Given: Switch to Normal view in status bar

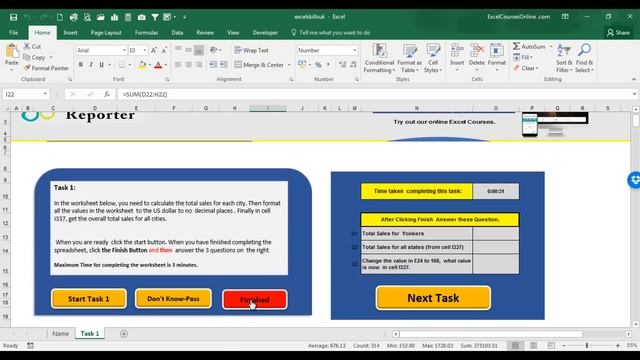Looking at the screenshot, I should (516, 346).
